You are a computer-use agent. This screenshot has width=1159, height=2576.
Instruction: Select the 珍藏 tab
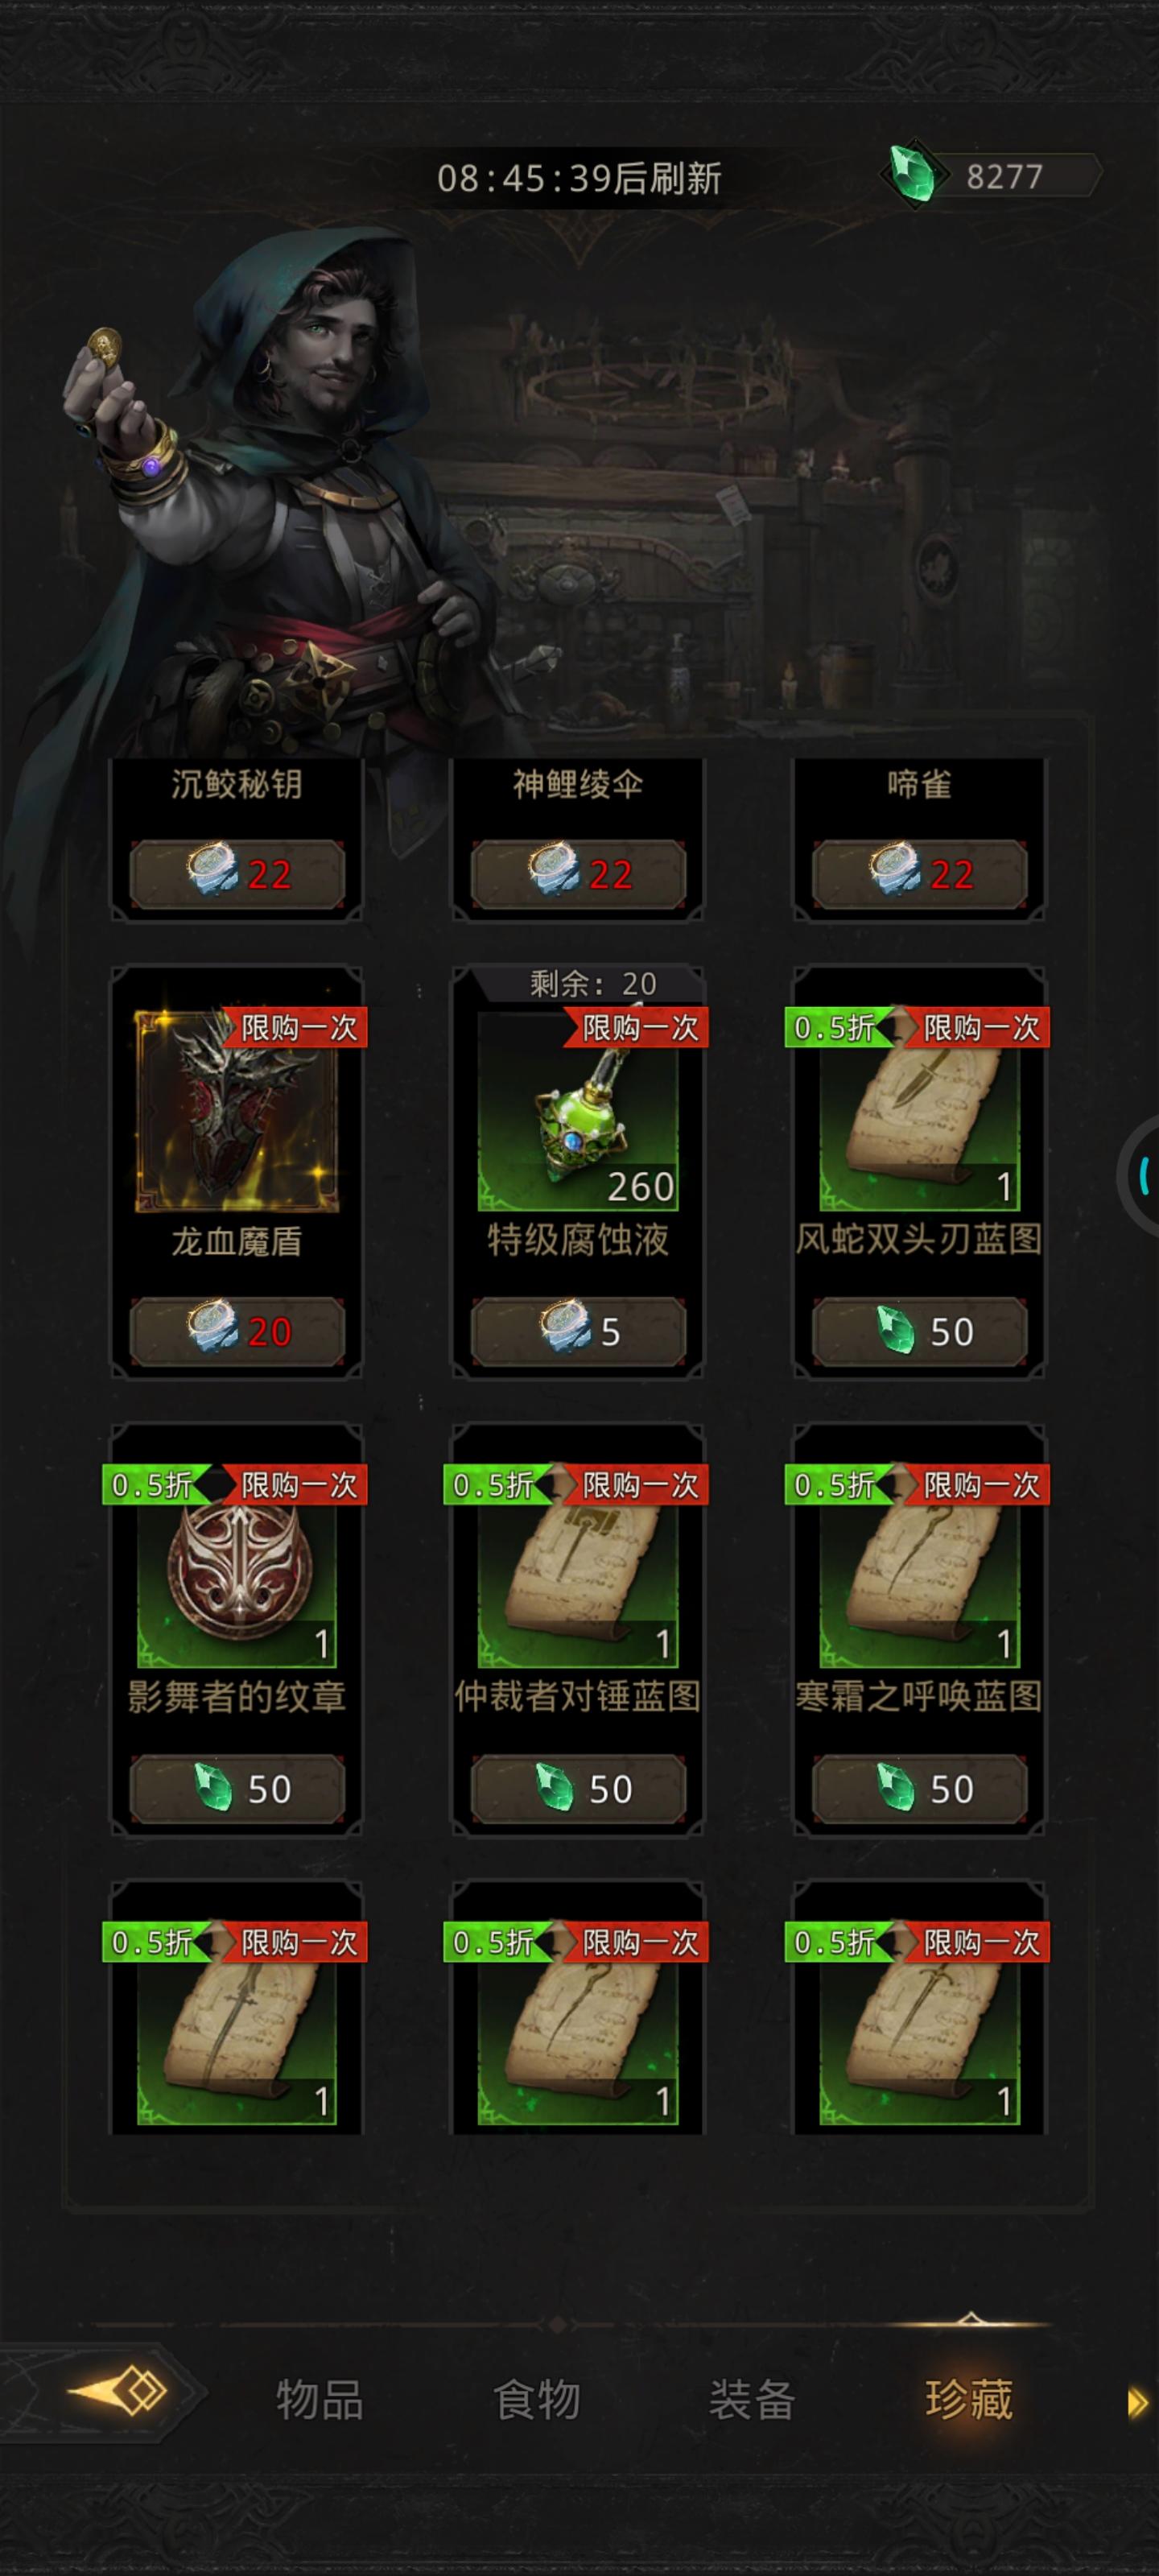point(969,2400)
